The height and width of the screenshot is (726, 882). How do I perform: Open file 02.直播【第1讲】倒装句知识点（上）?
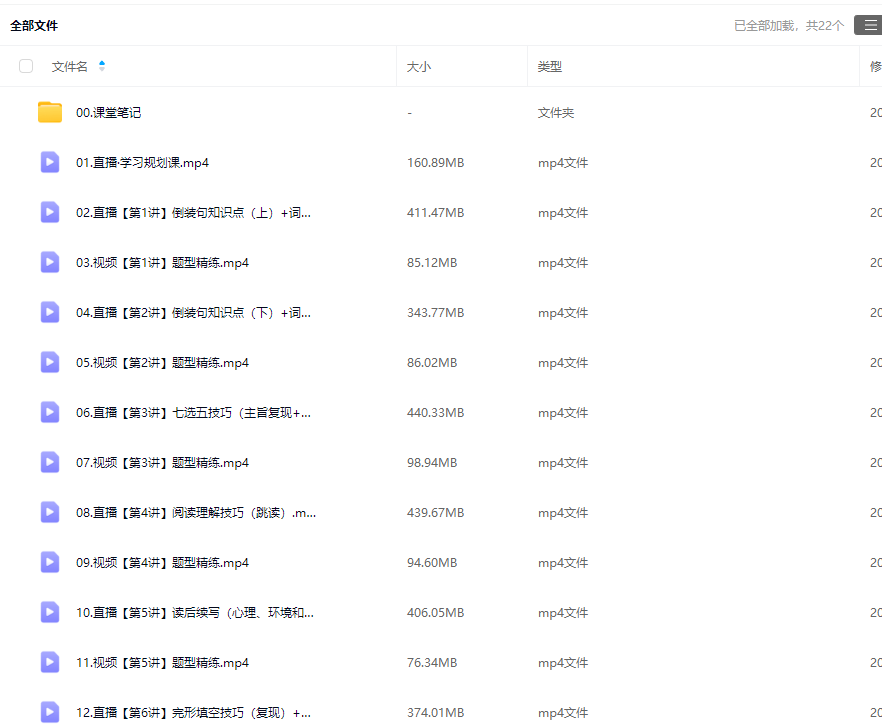tap(193, 213)
